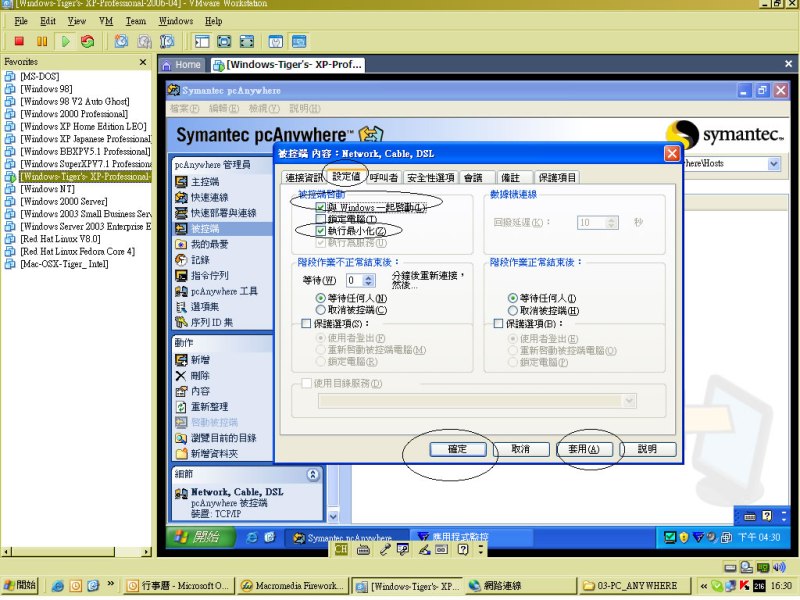Click 瀏覽目前的目錄 action
The width and height of the screenshot is (800, 600).
[223, 438]
